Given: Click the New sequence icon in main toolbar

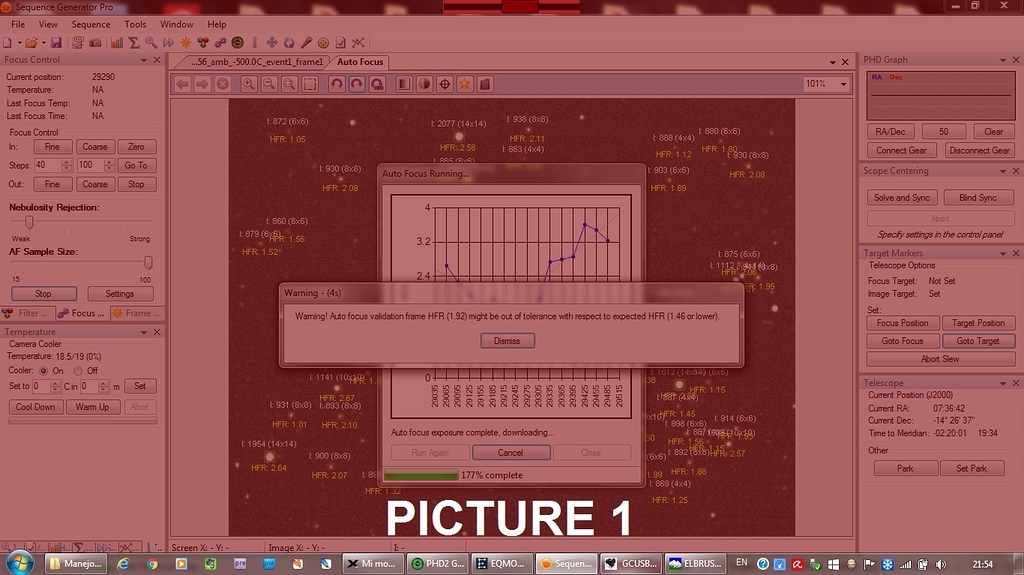Looking at the screenshot, I should tap(7, 42).
